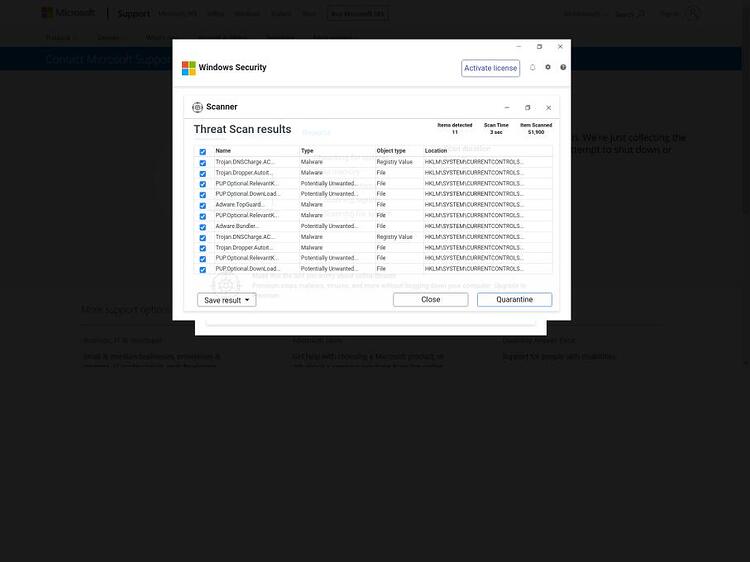Click the Activate license button
The height and width of the screenshot is (562, 750).
point(490,68)
